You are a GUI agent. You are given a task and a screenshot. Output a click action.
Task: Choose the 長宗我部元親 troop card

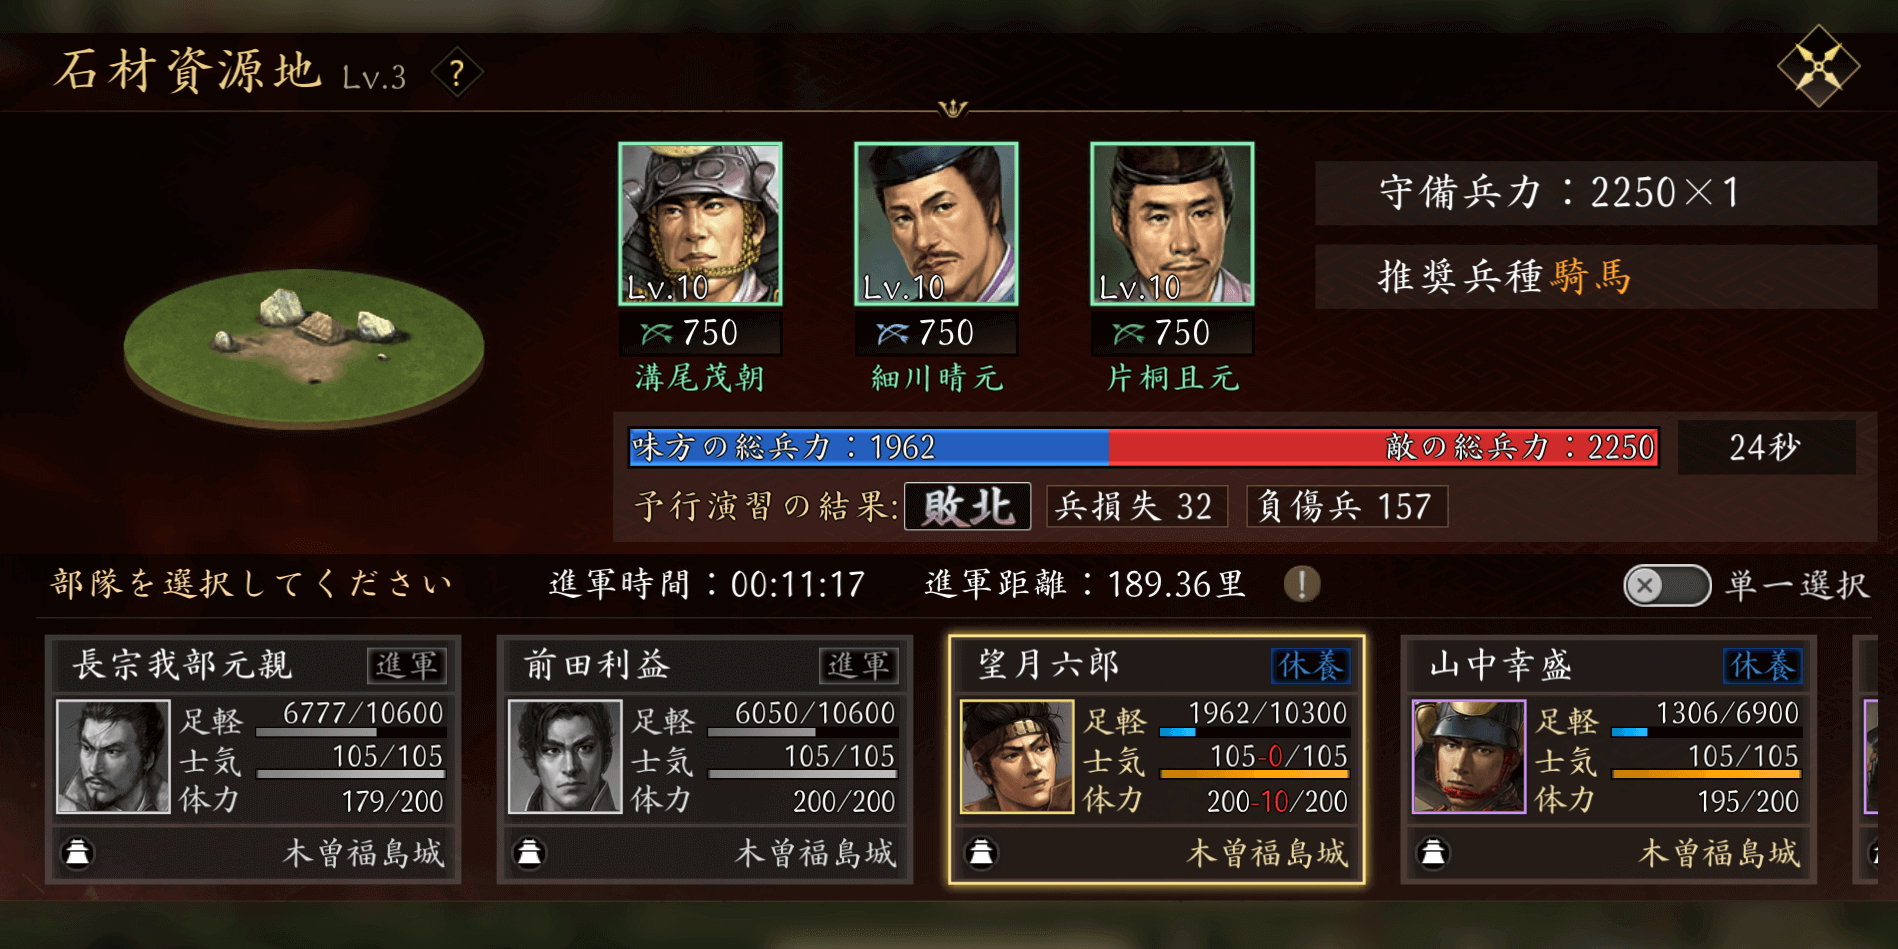pyautogui.click(x=253, y=759)
